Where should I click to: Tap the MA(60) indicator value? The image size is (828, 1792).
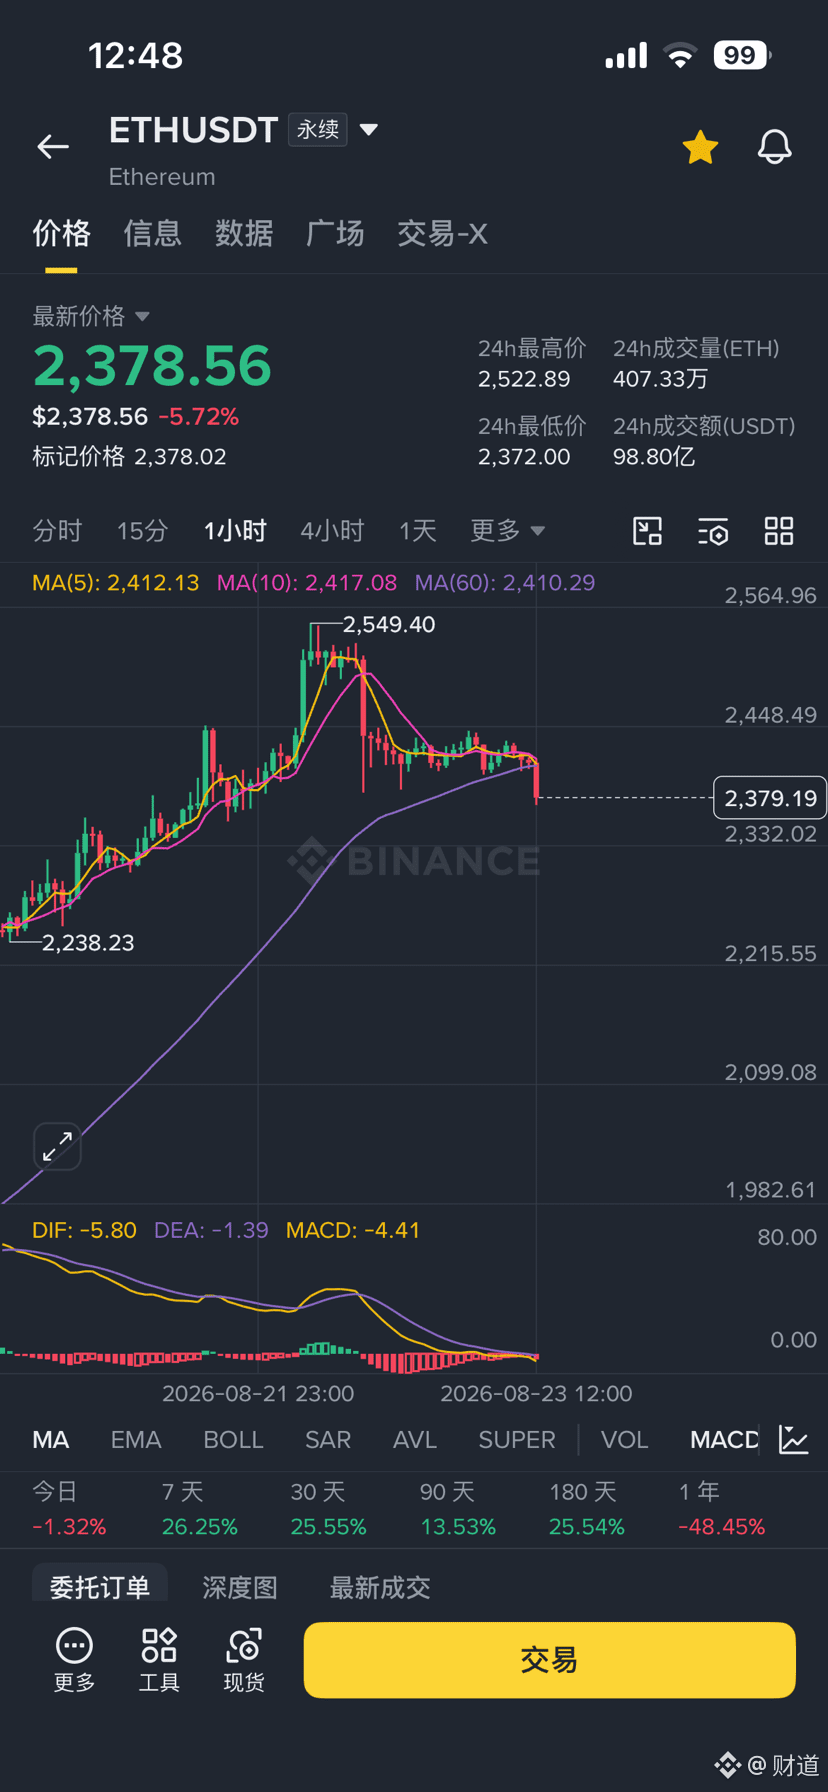point(505,583)
